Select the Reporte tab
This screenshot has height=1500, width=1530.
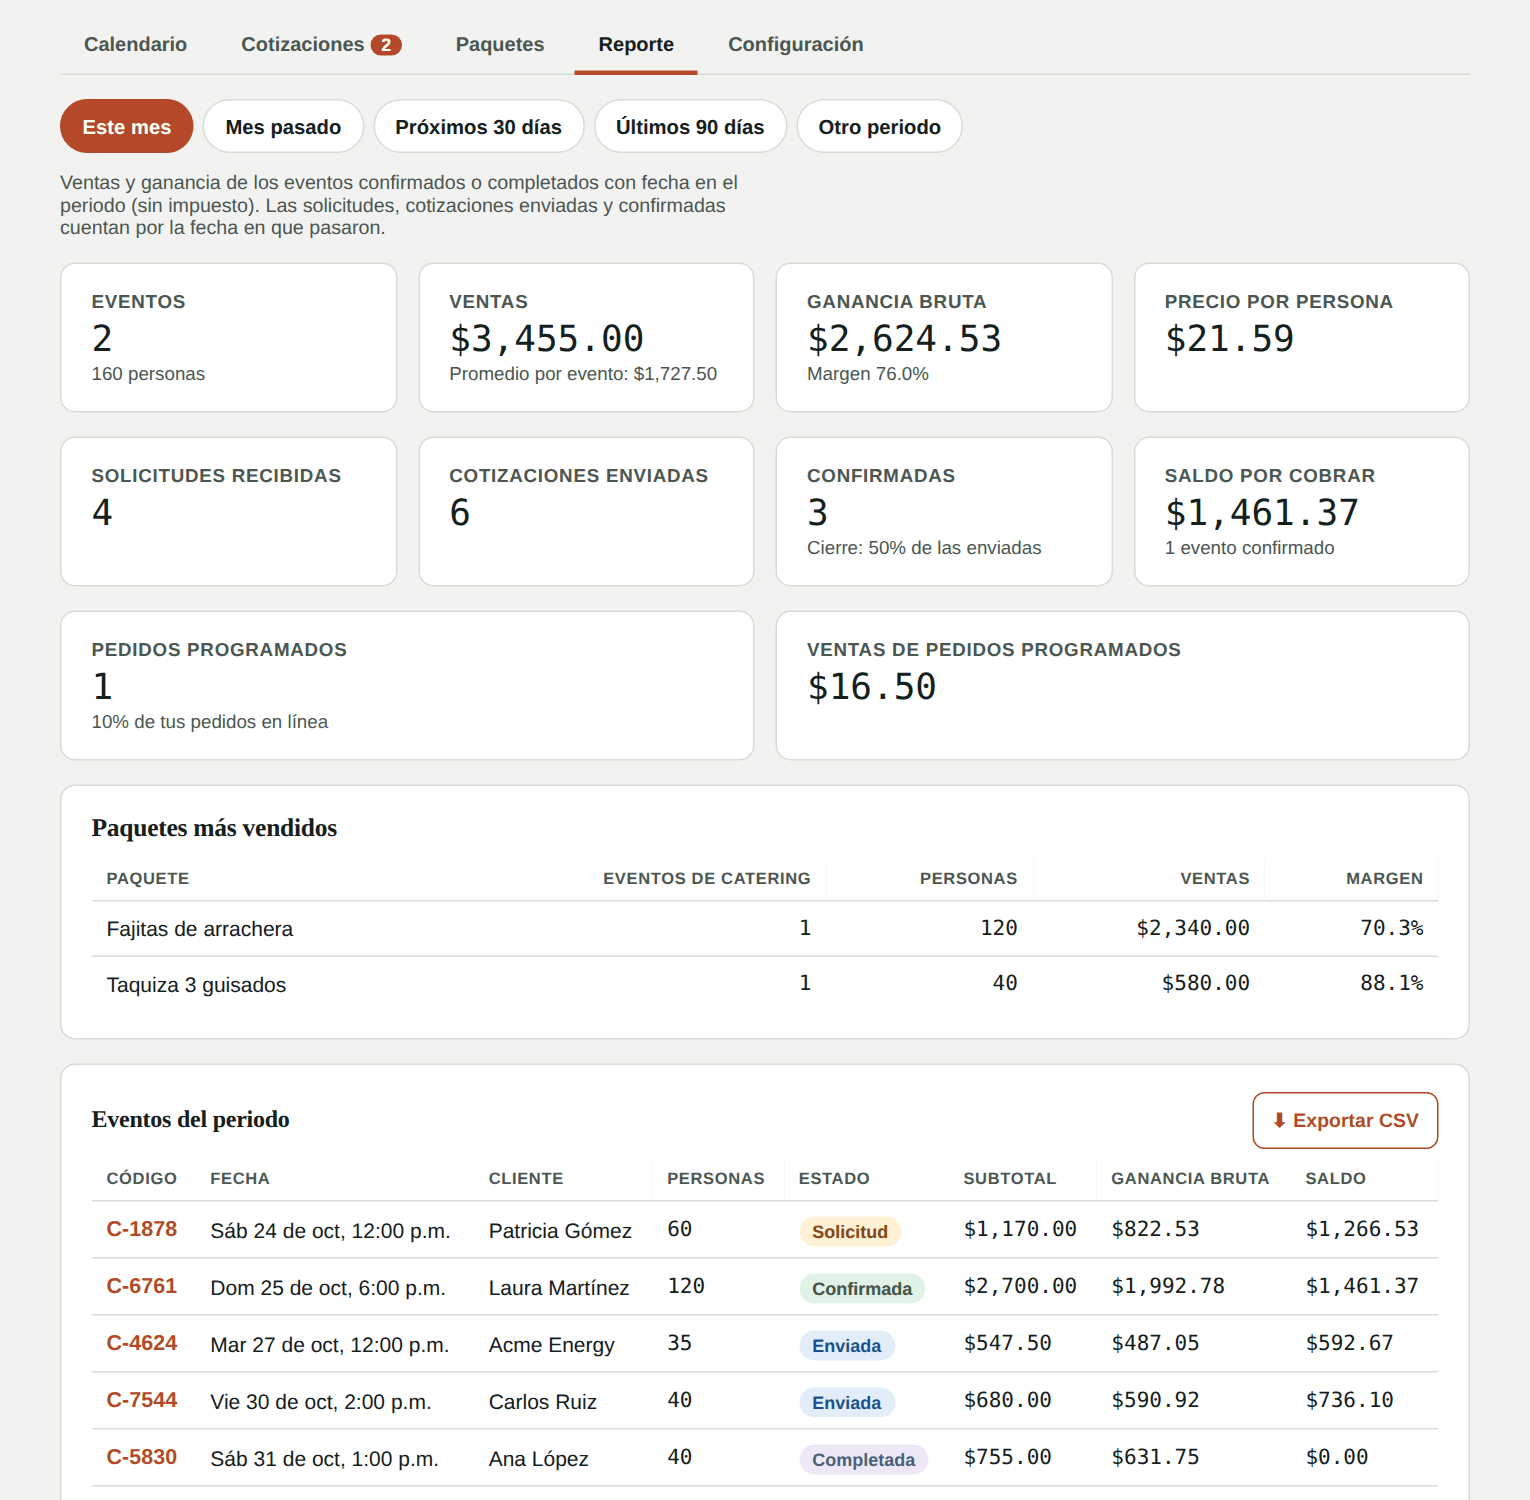click(x=636, y=44)
